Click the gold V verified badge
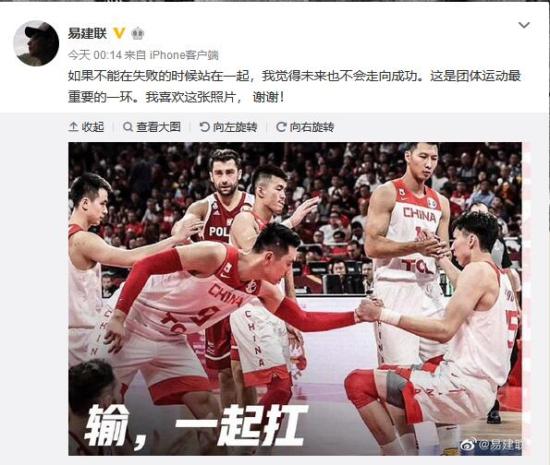Screen dimensions: 550x465 [119, 34]
